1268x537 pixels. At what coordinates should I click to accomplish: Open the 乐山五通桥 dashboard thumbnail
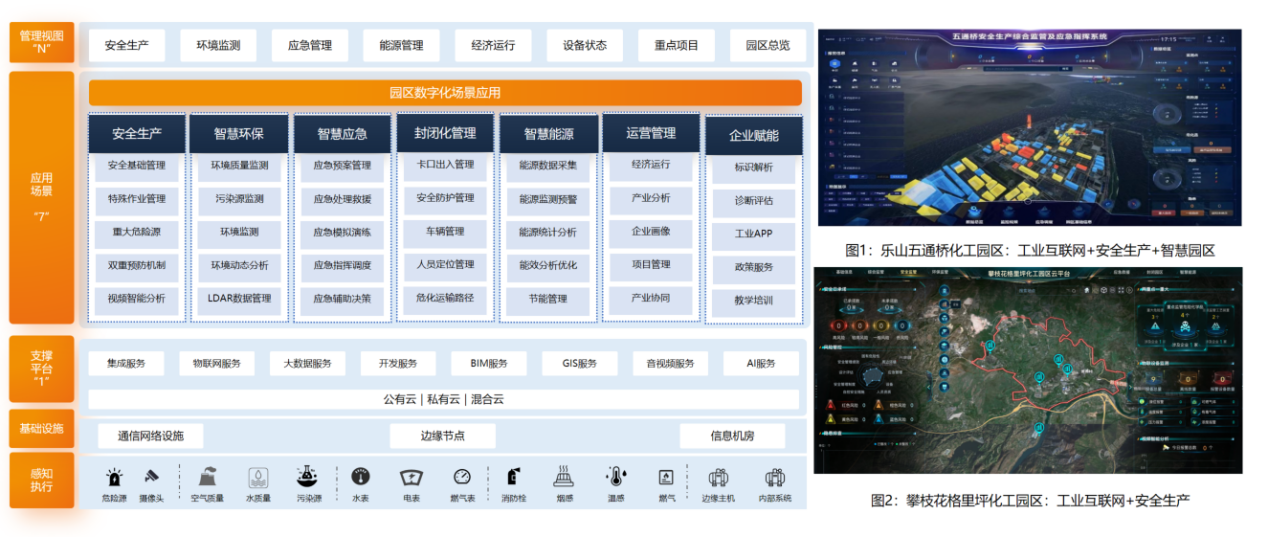1029,128
